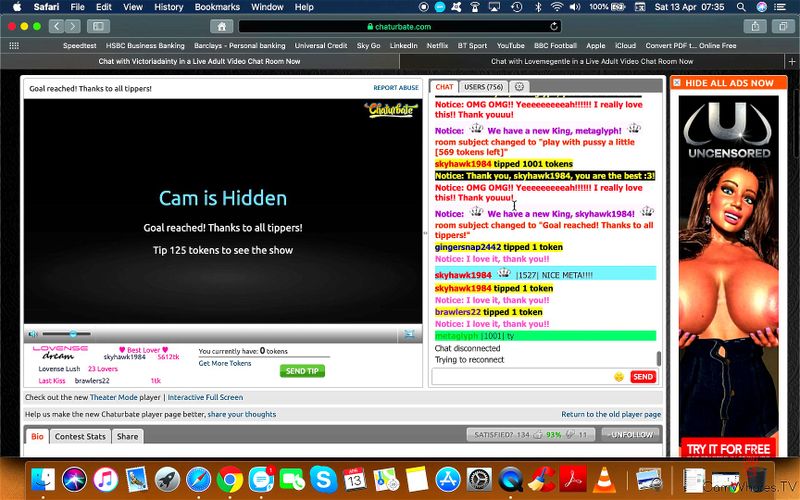This screenshot has height=500, width=800.
Task: Open Notification Center in menu bar
Action: (780, 7)
